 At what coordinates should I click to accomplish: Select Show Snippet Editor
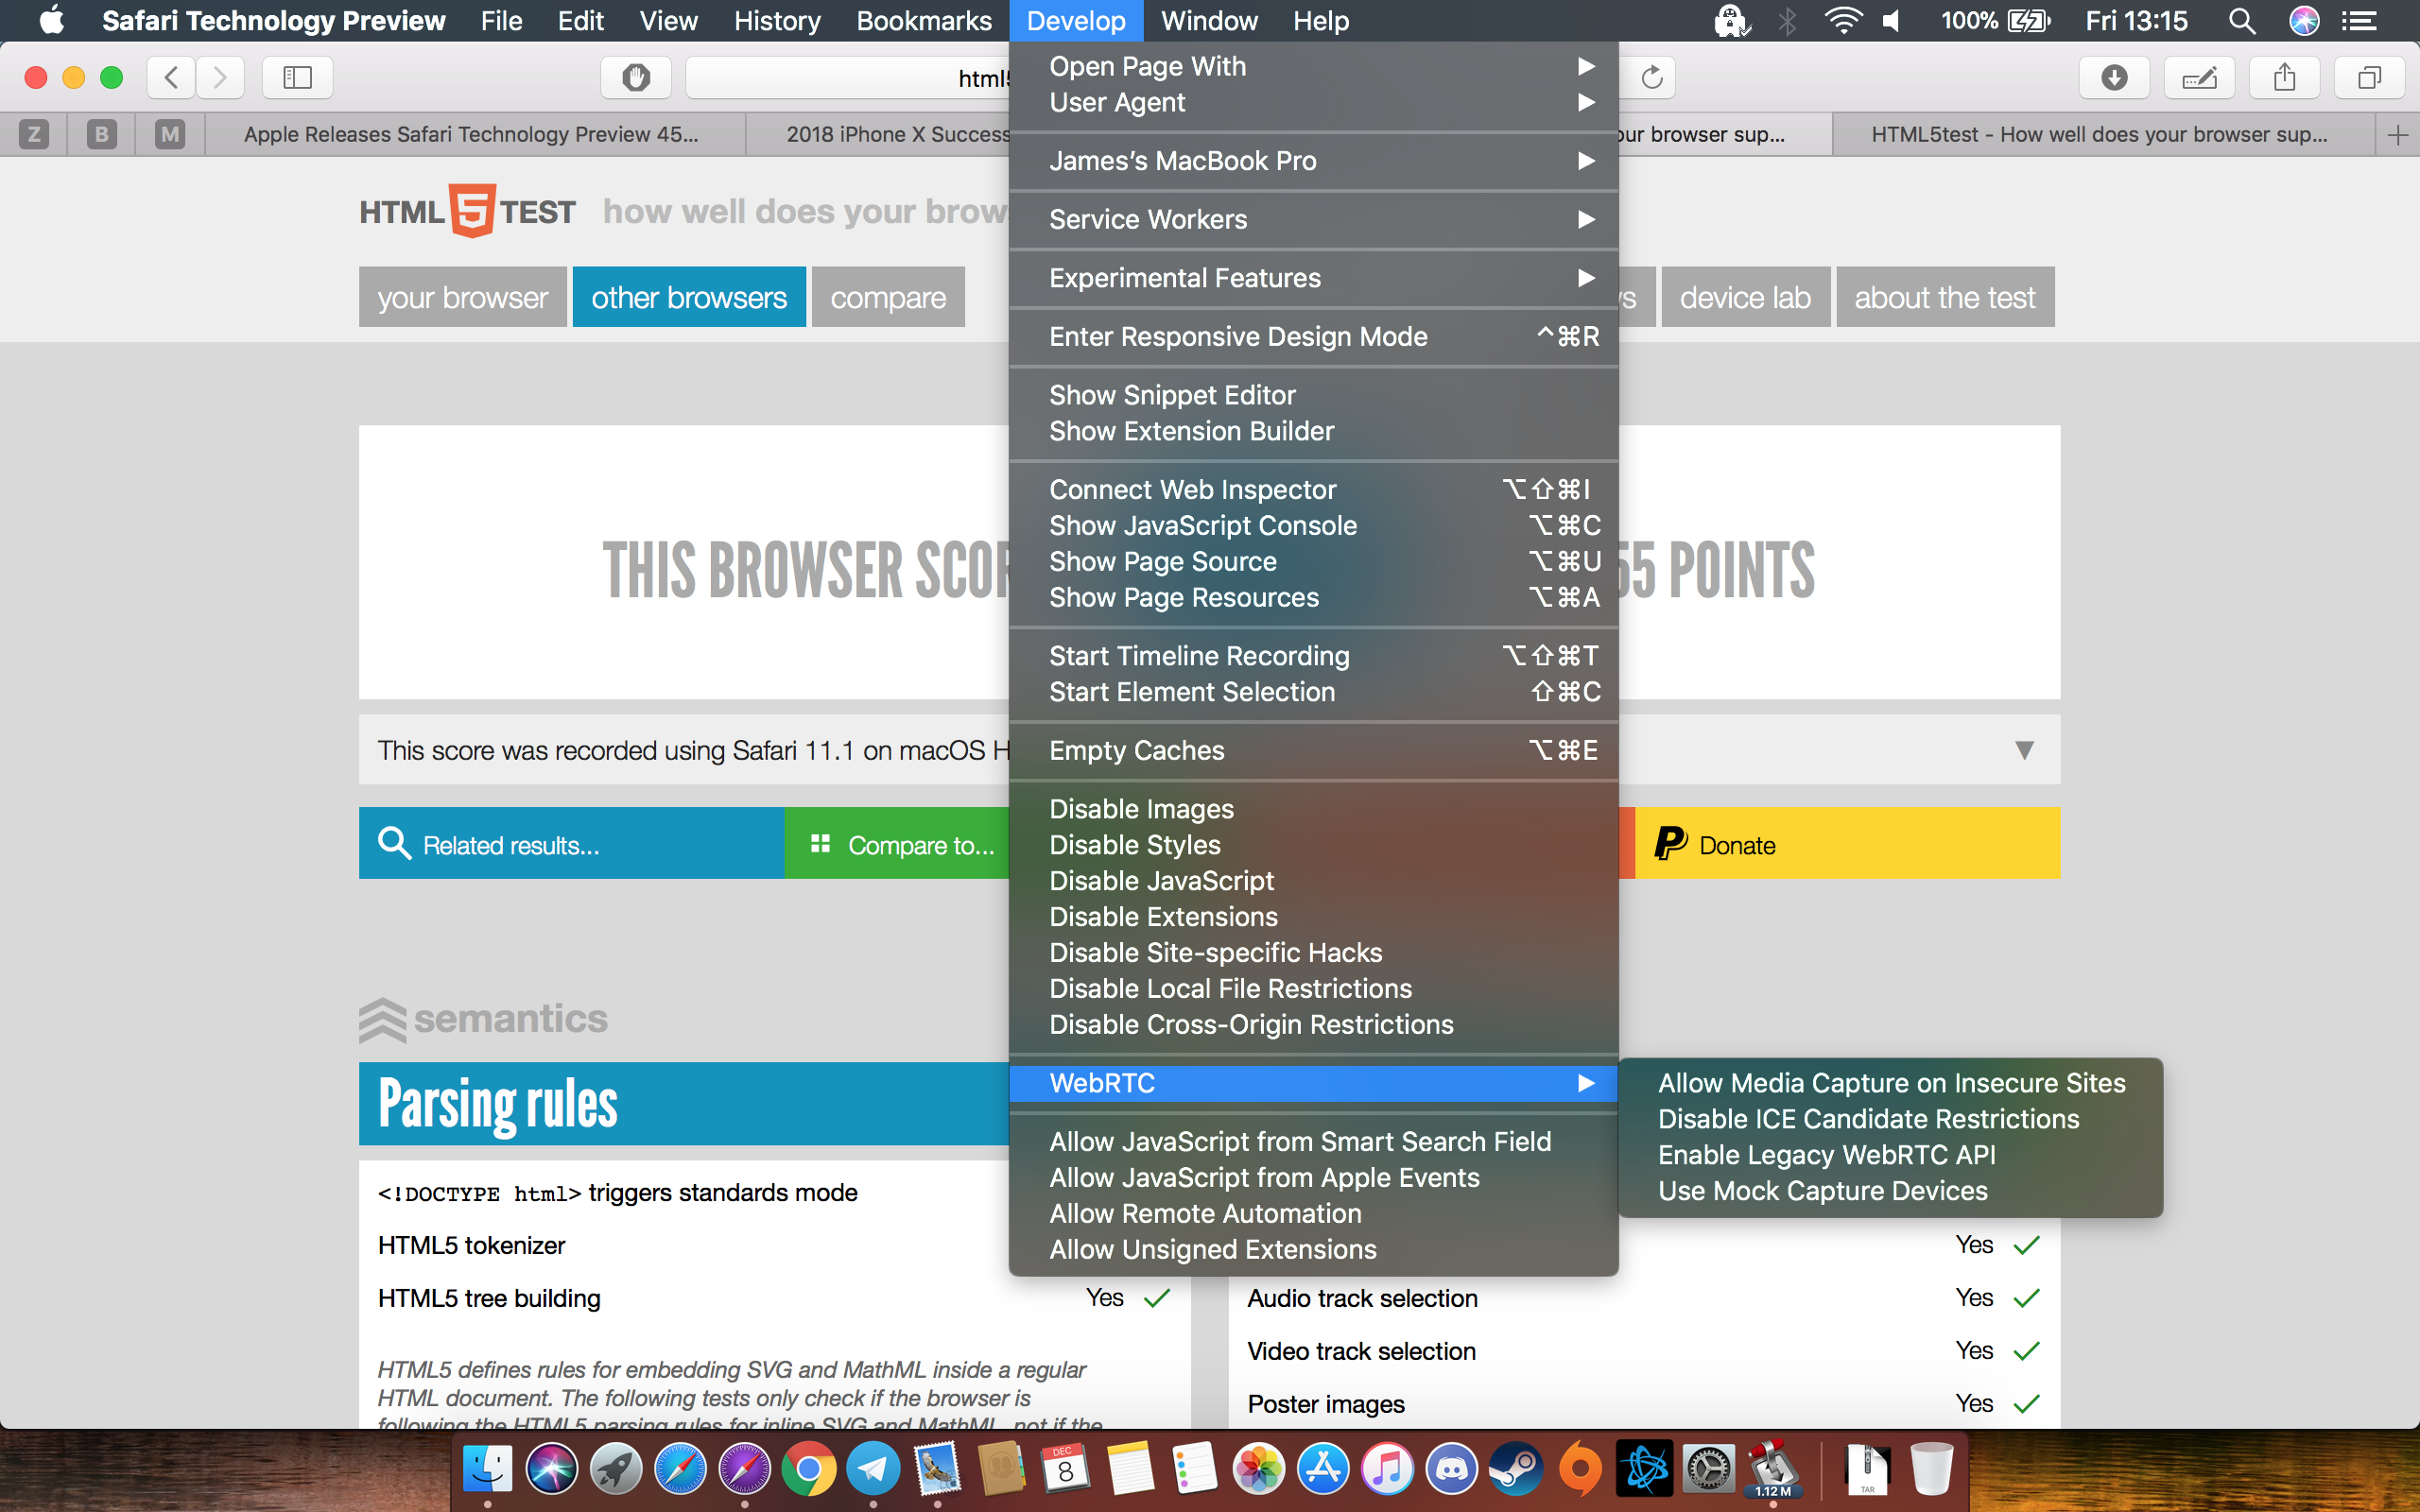(1313, 395)
